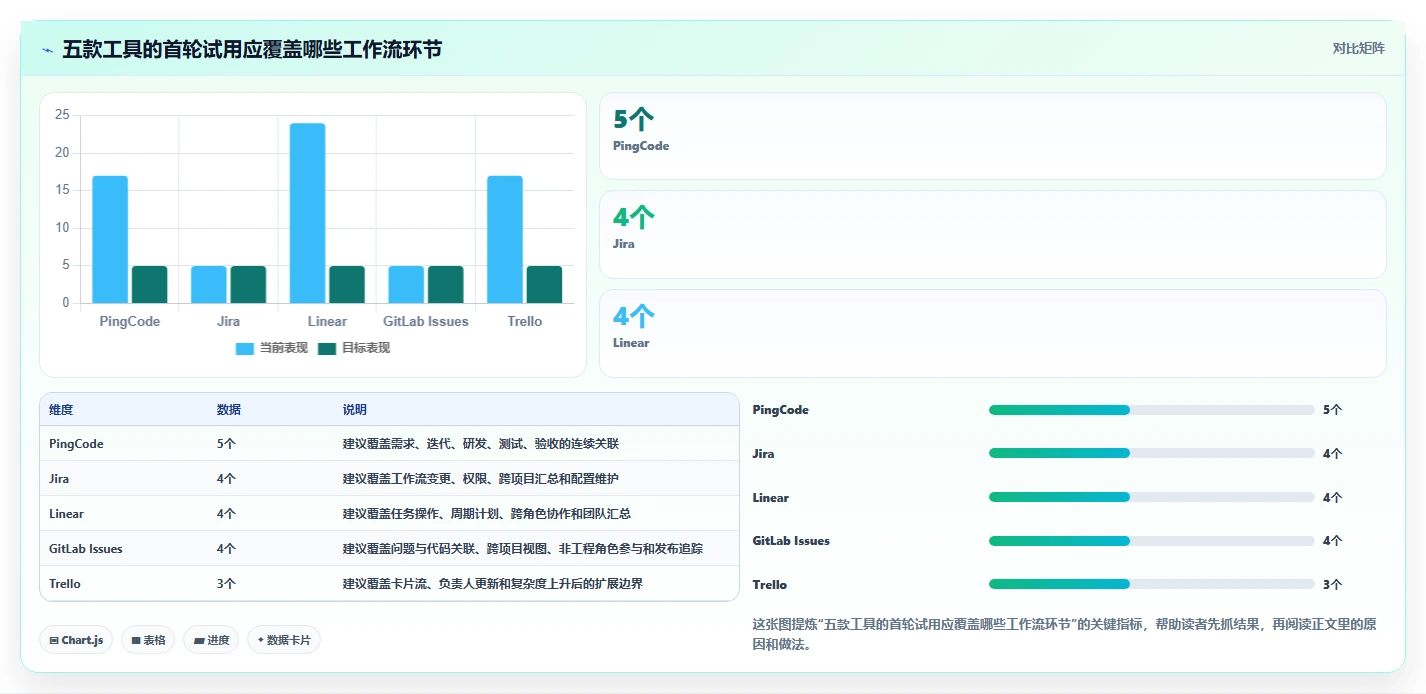Click the 维度 column header
Viewport: 1426px width, 694px height.
pos(61,410)
